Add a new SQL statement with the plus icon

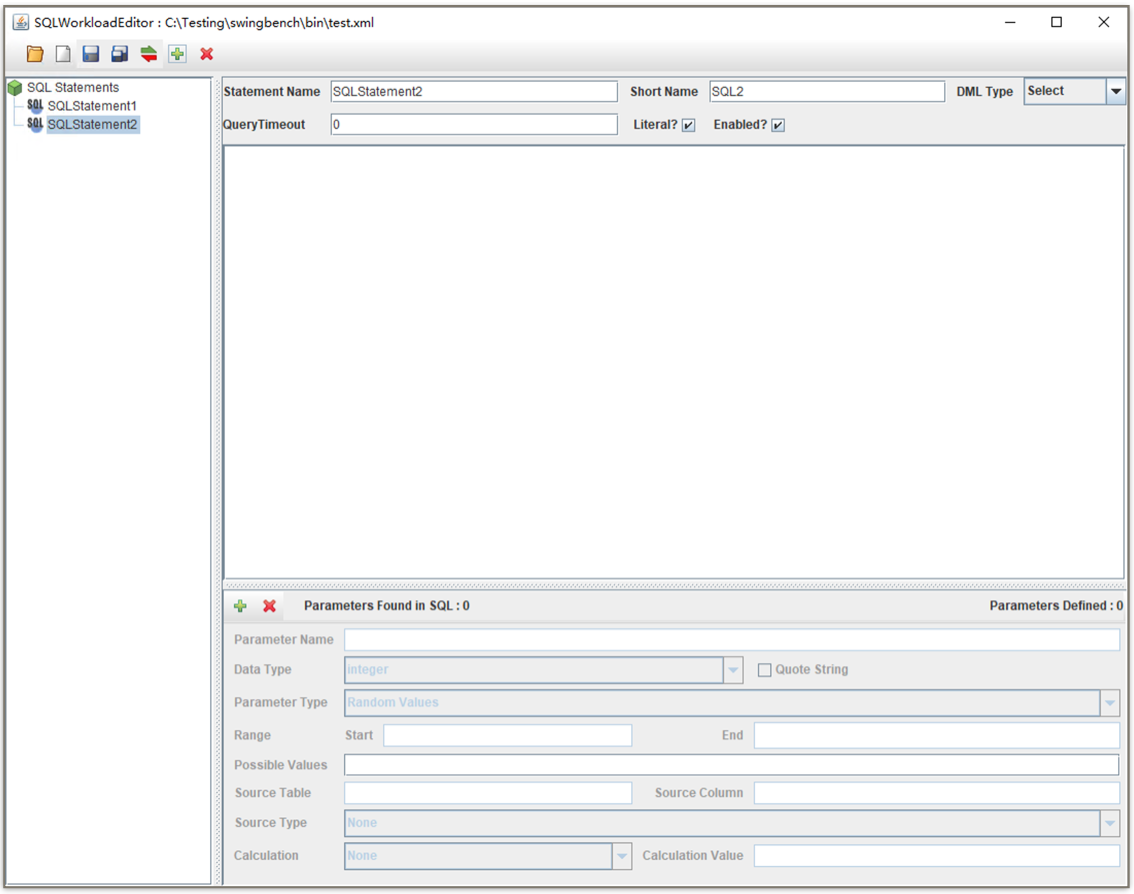177,53
